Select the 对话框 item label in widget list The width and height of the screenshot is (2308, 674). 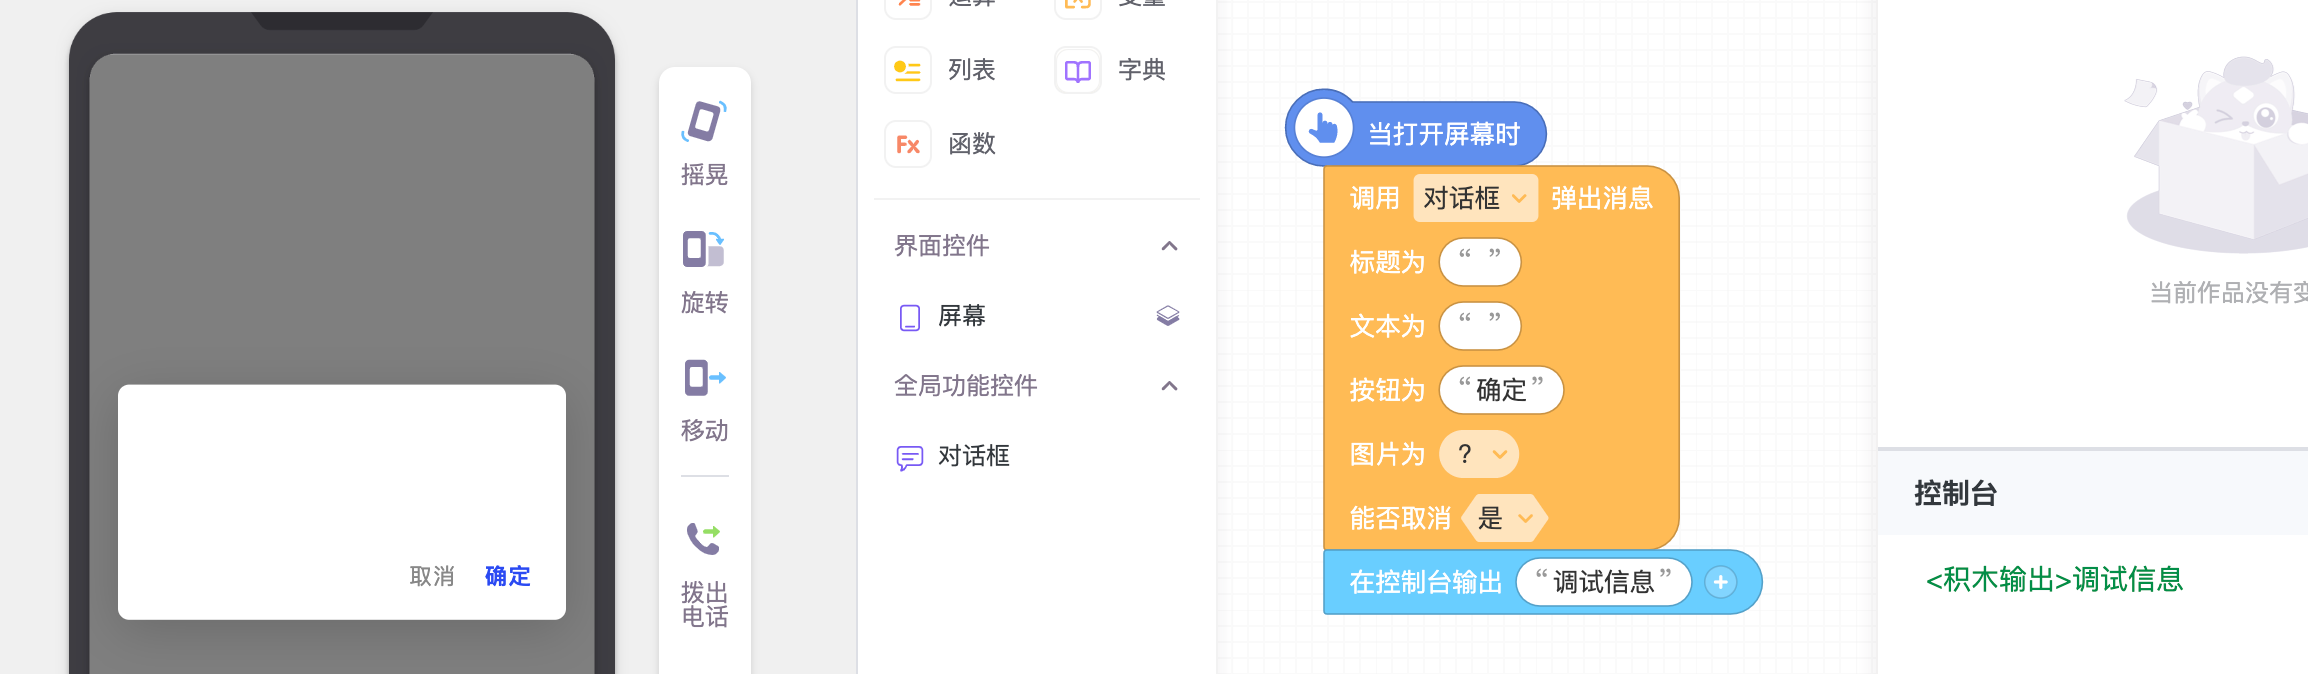click(974, 456)
